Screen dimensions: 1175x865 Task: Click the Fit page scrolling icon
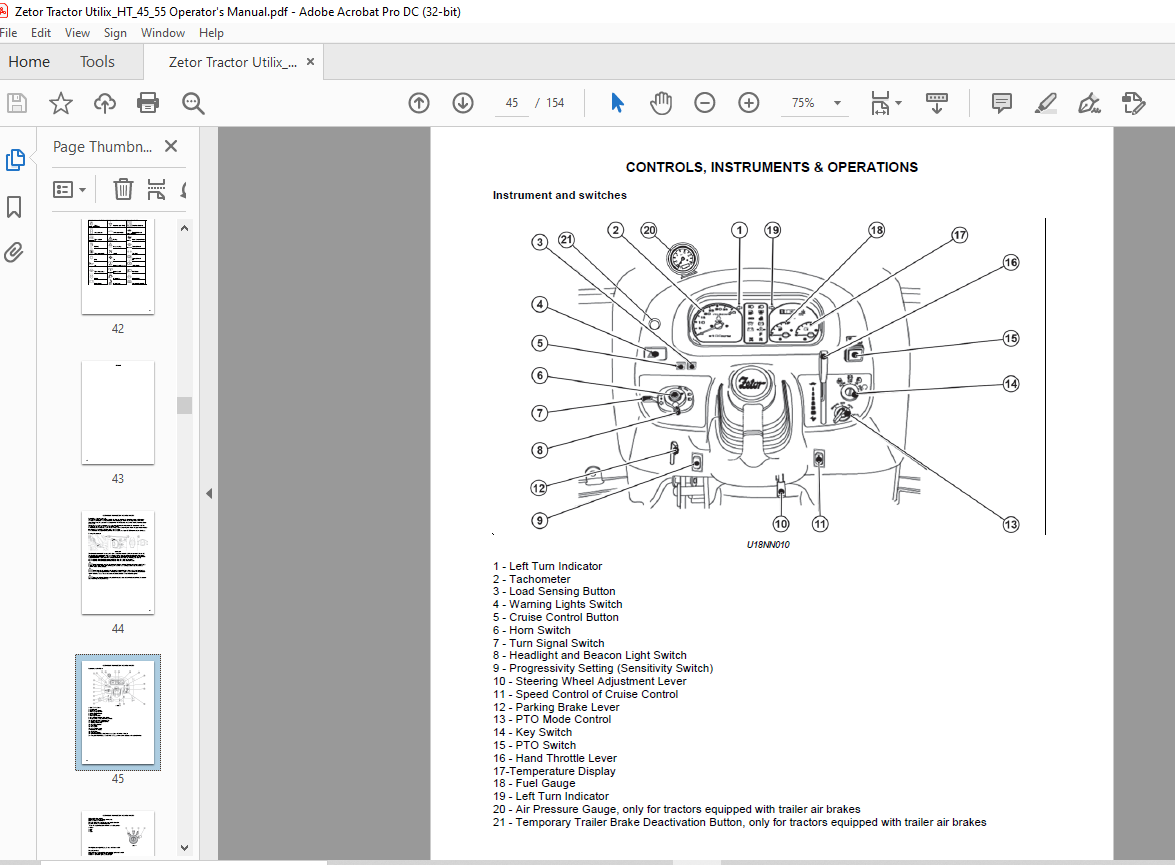pos(881,103)
